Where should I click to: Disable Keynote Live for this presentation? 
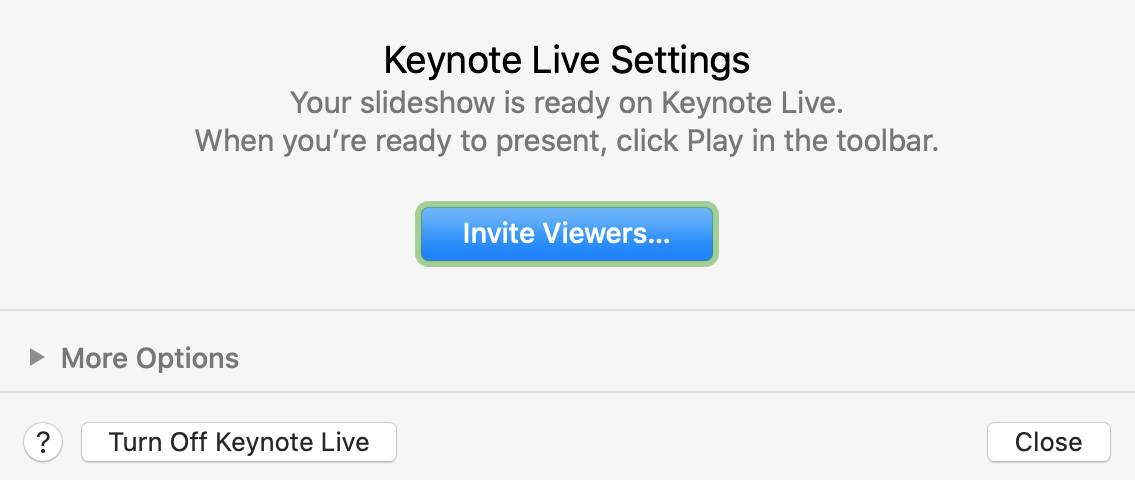tap(239, 442)
